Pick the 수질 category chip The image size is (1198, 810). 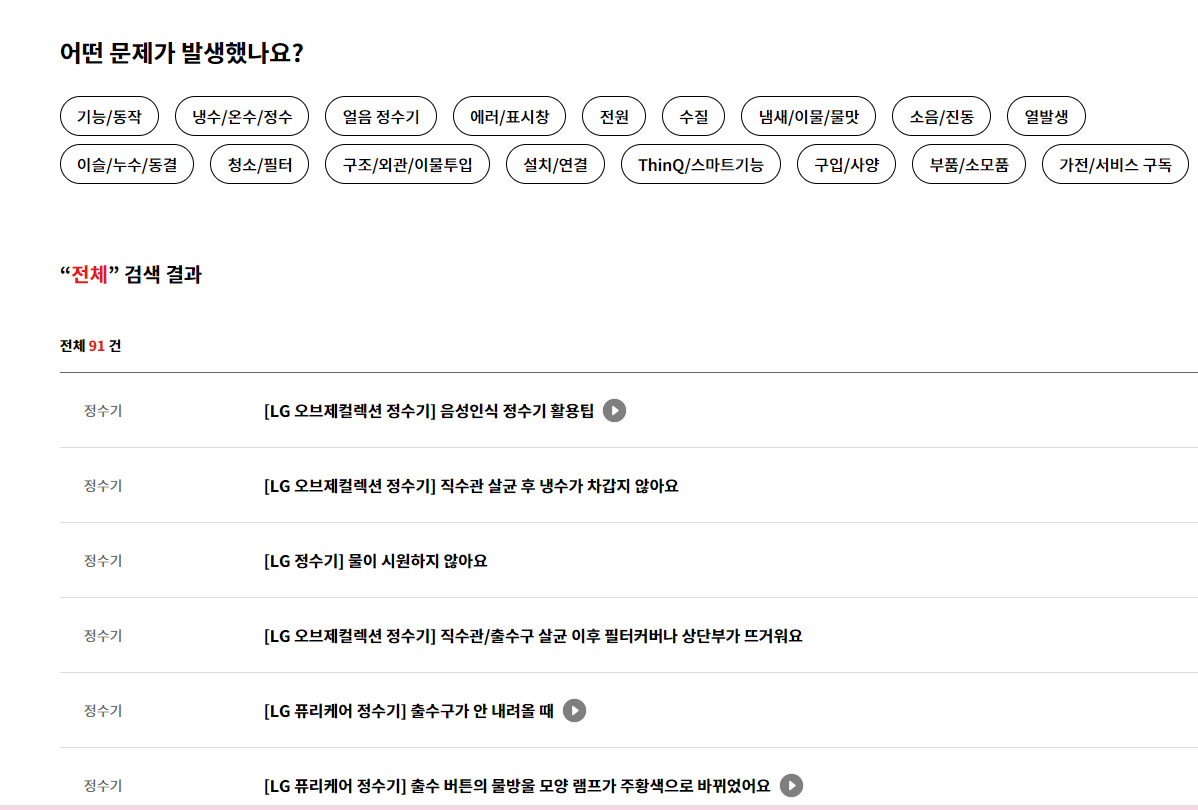pos(693,116)
